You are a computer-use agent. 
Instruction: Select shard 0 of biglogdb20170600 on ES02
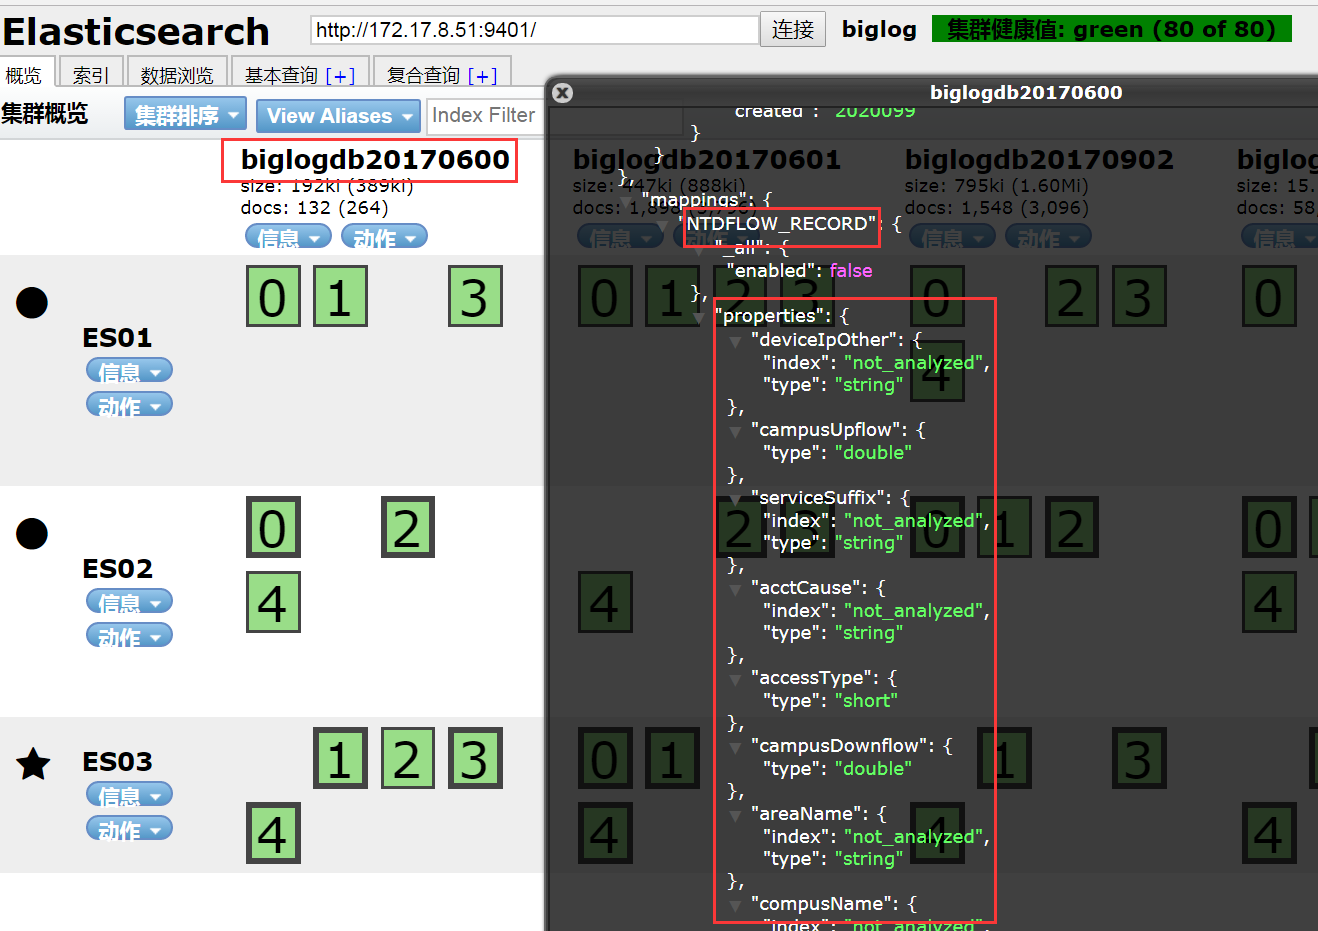(273, 527)
